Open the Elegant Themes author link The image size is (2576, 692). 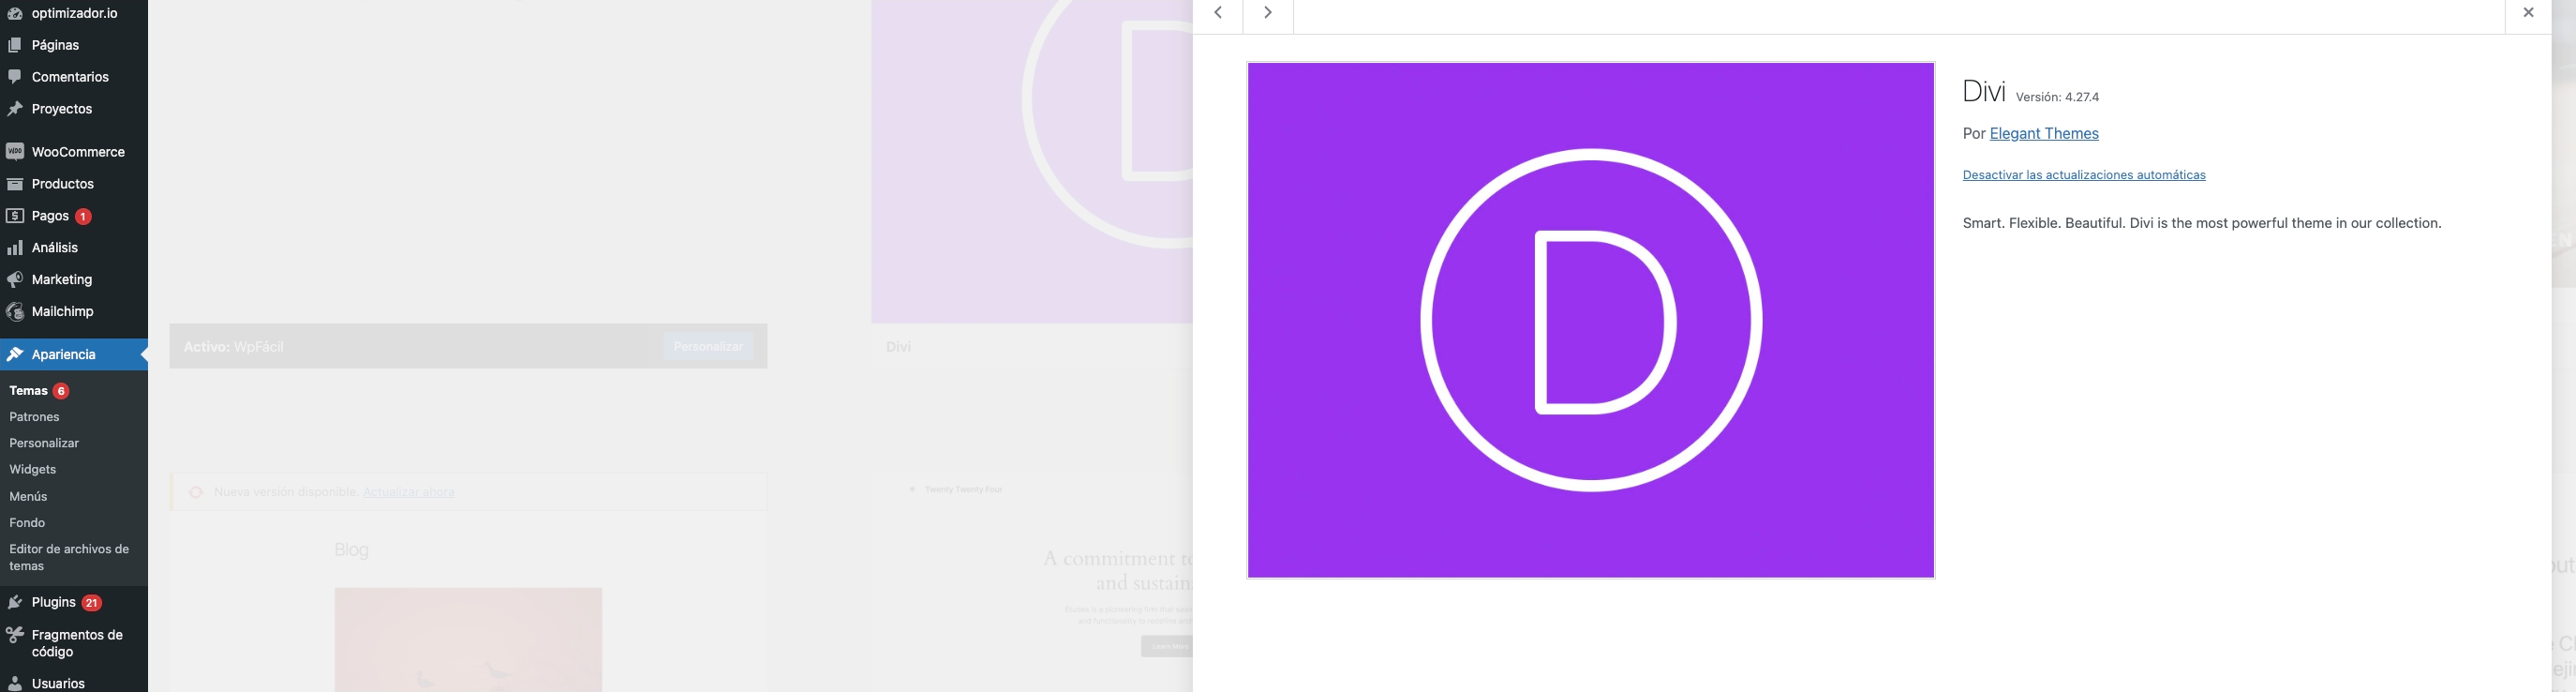2044,134
